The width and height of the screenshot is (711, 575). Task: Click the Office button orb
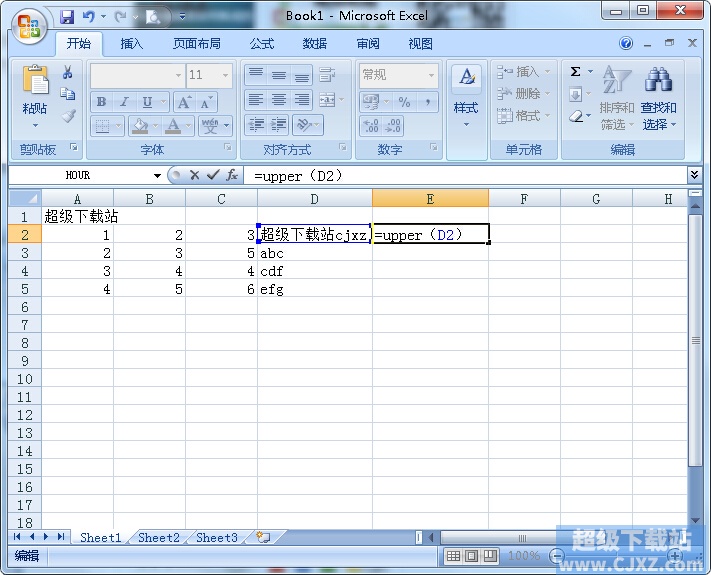pyautogui.click(x=29, y=27)
